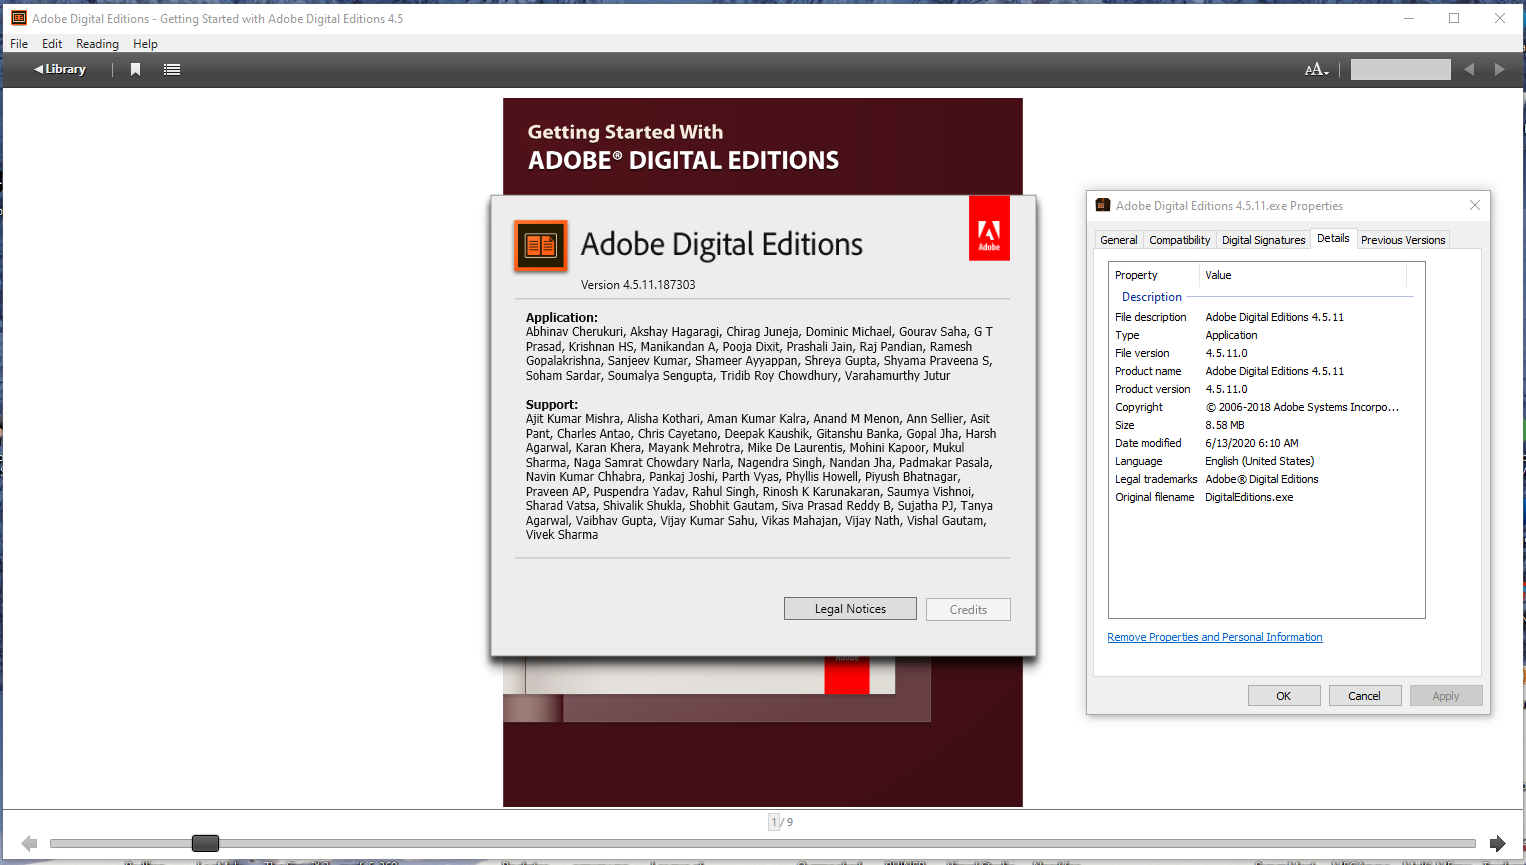
Task: Open the Reading menu
Action: [97, 43]
